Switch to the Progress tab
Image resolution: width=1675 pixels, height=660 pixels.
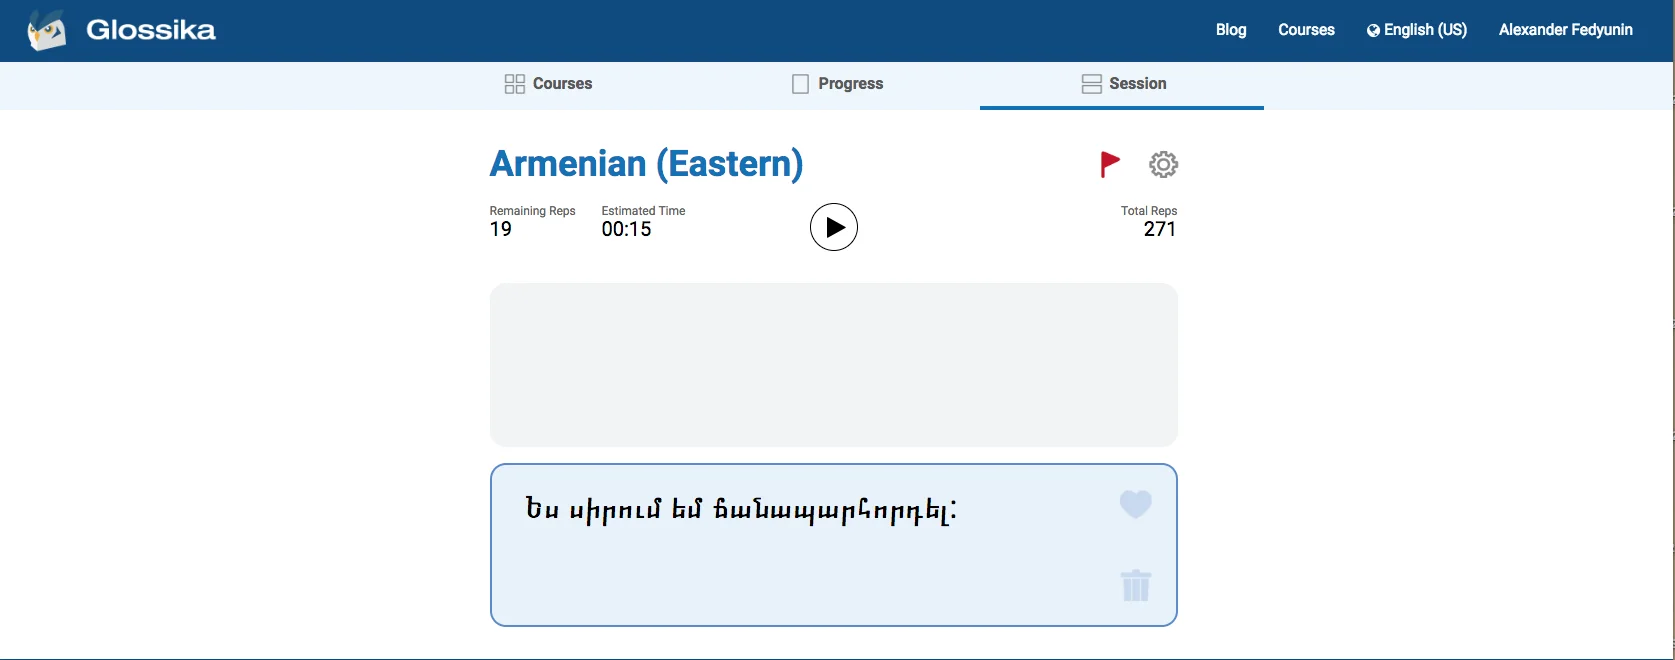click(850, 84)
